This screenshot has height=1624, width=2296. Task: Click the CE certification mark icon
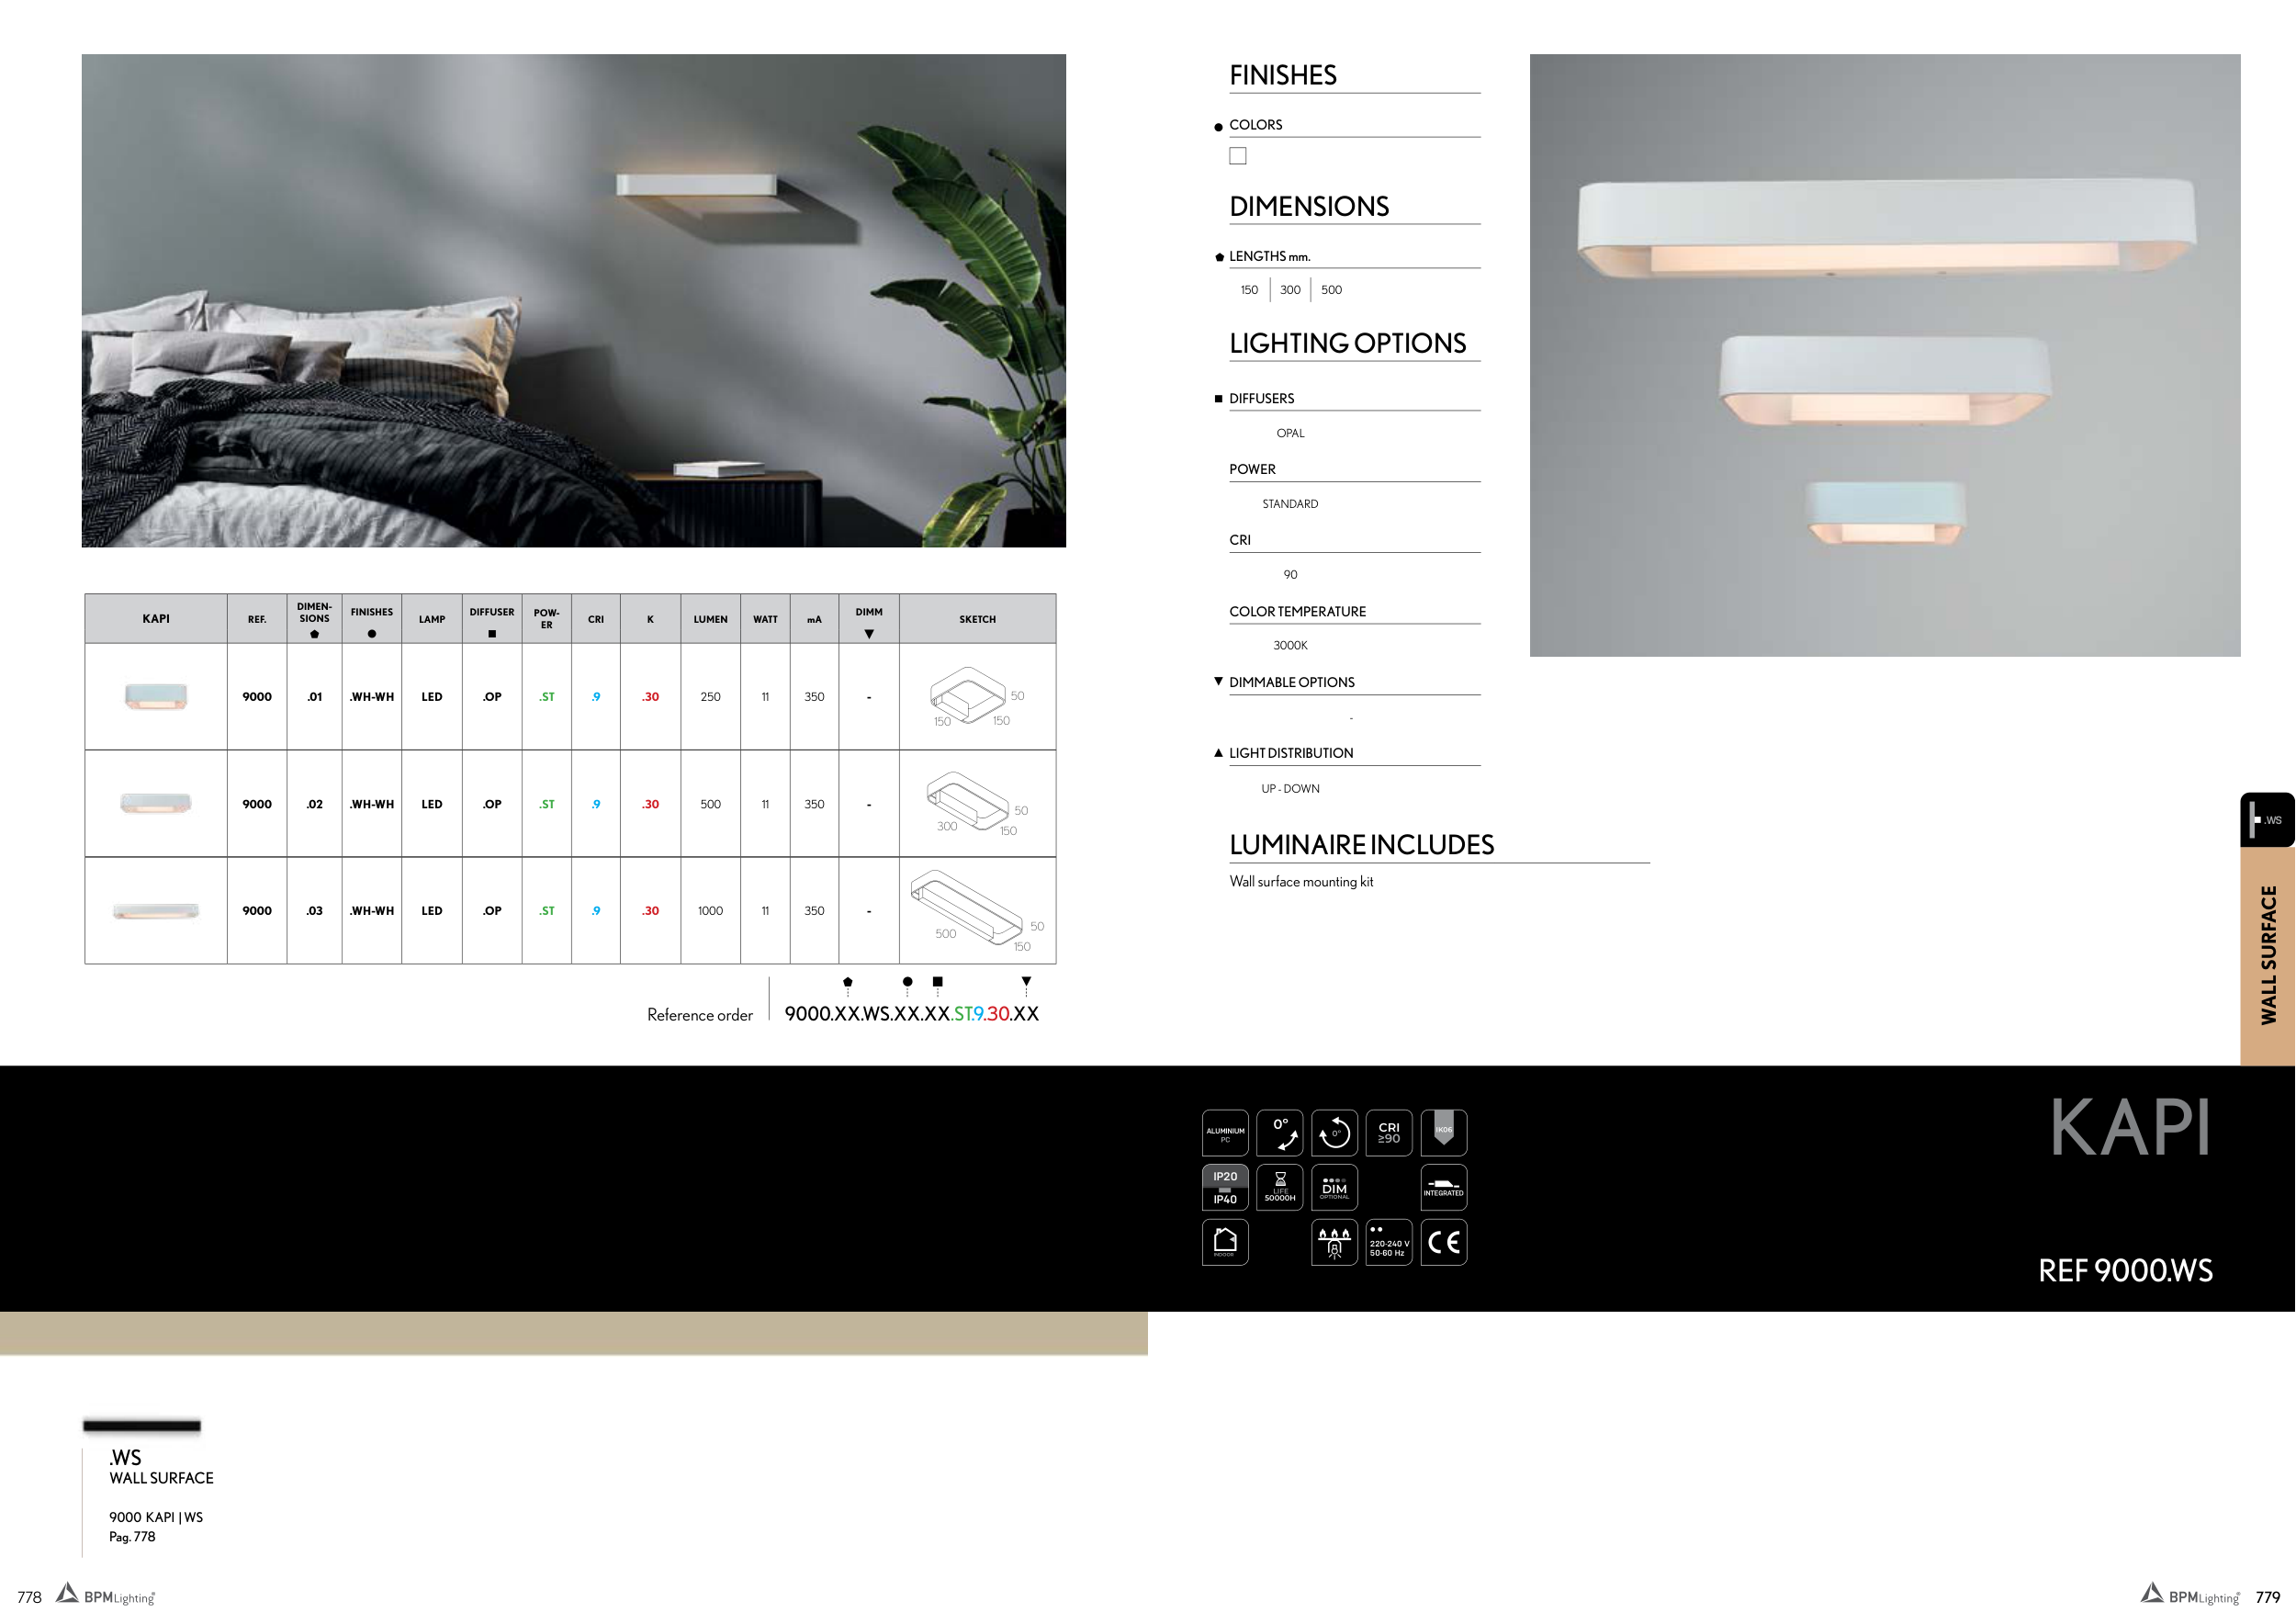pos(1443,1242)
